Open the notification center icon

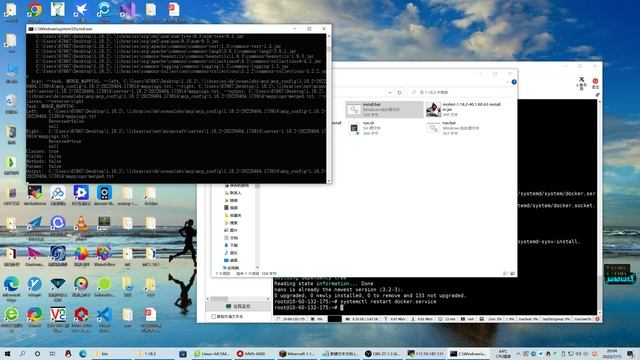tap(631, 353)
